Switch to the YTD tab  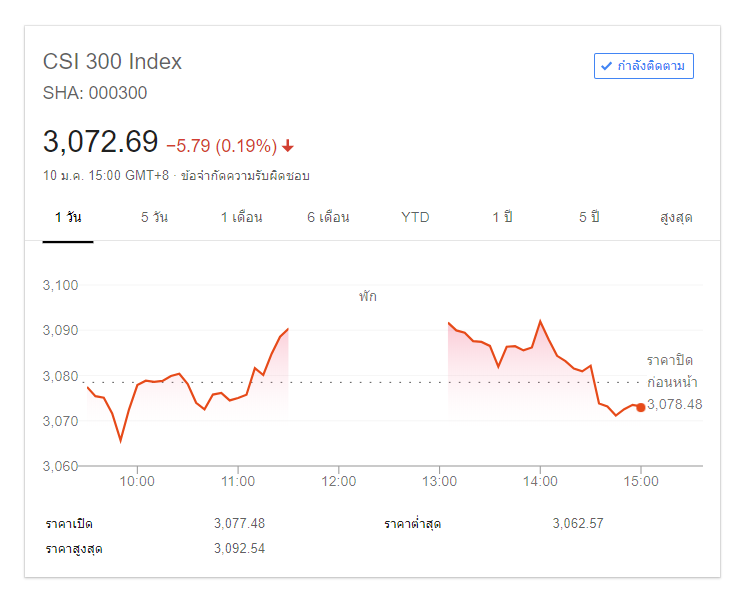point(415,217)
